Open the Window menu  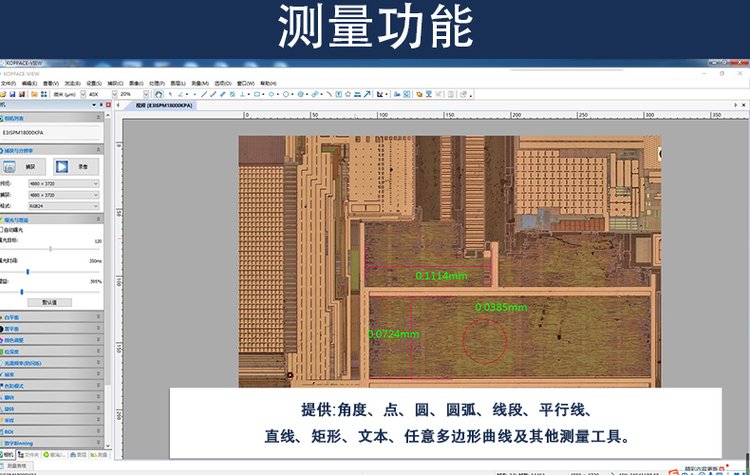246,83
